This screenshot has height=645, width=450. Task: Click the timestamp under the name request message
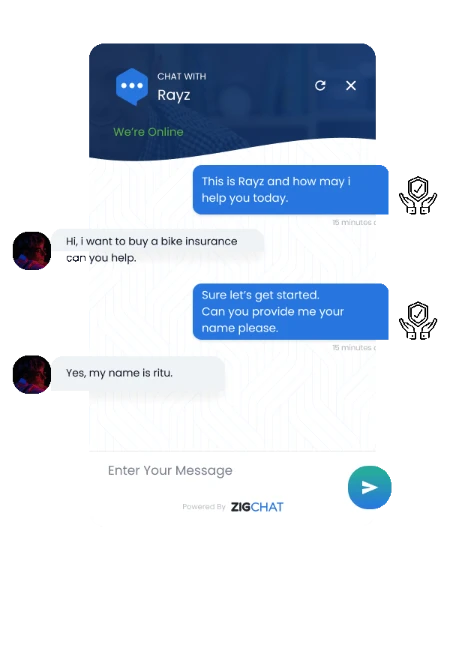(354, 348)
